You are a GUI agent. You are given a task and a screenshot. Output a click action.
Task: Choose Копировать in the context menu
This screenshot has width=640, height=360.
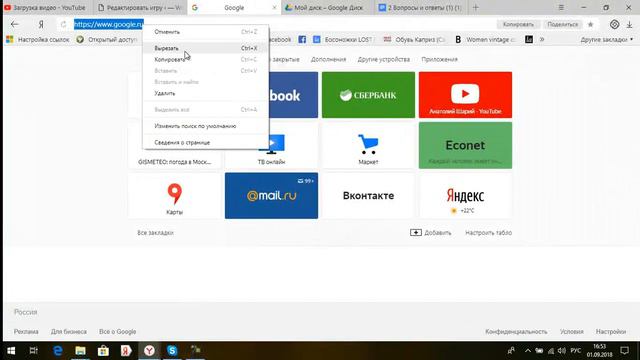pyautogui.click(x=206, y=60)
